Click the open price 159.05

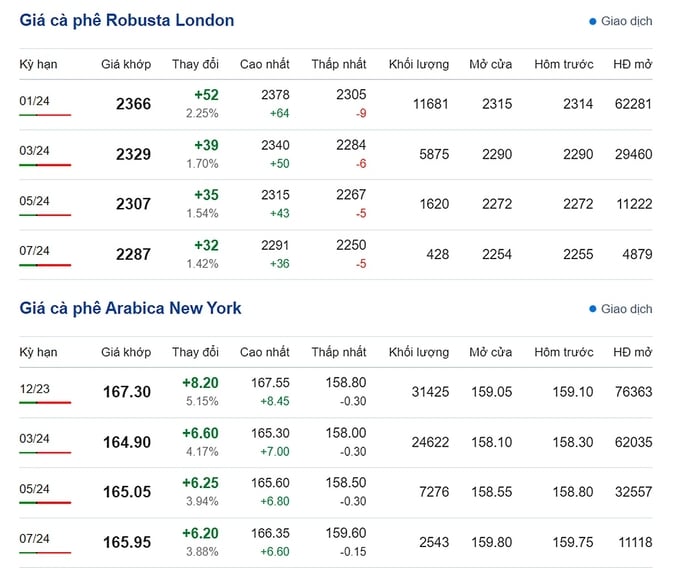492,392
